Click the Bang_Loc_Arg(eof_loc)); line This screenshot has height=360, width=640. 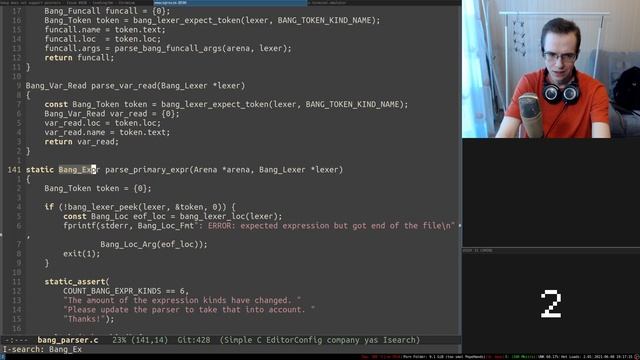coord(154,244)
